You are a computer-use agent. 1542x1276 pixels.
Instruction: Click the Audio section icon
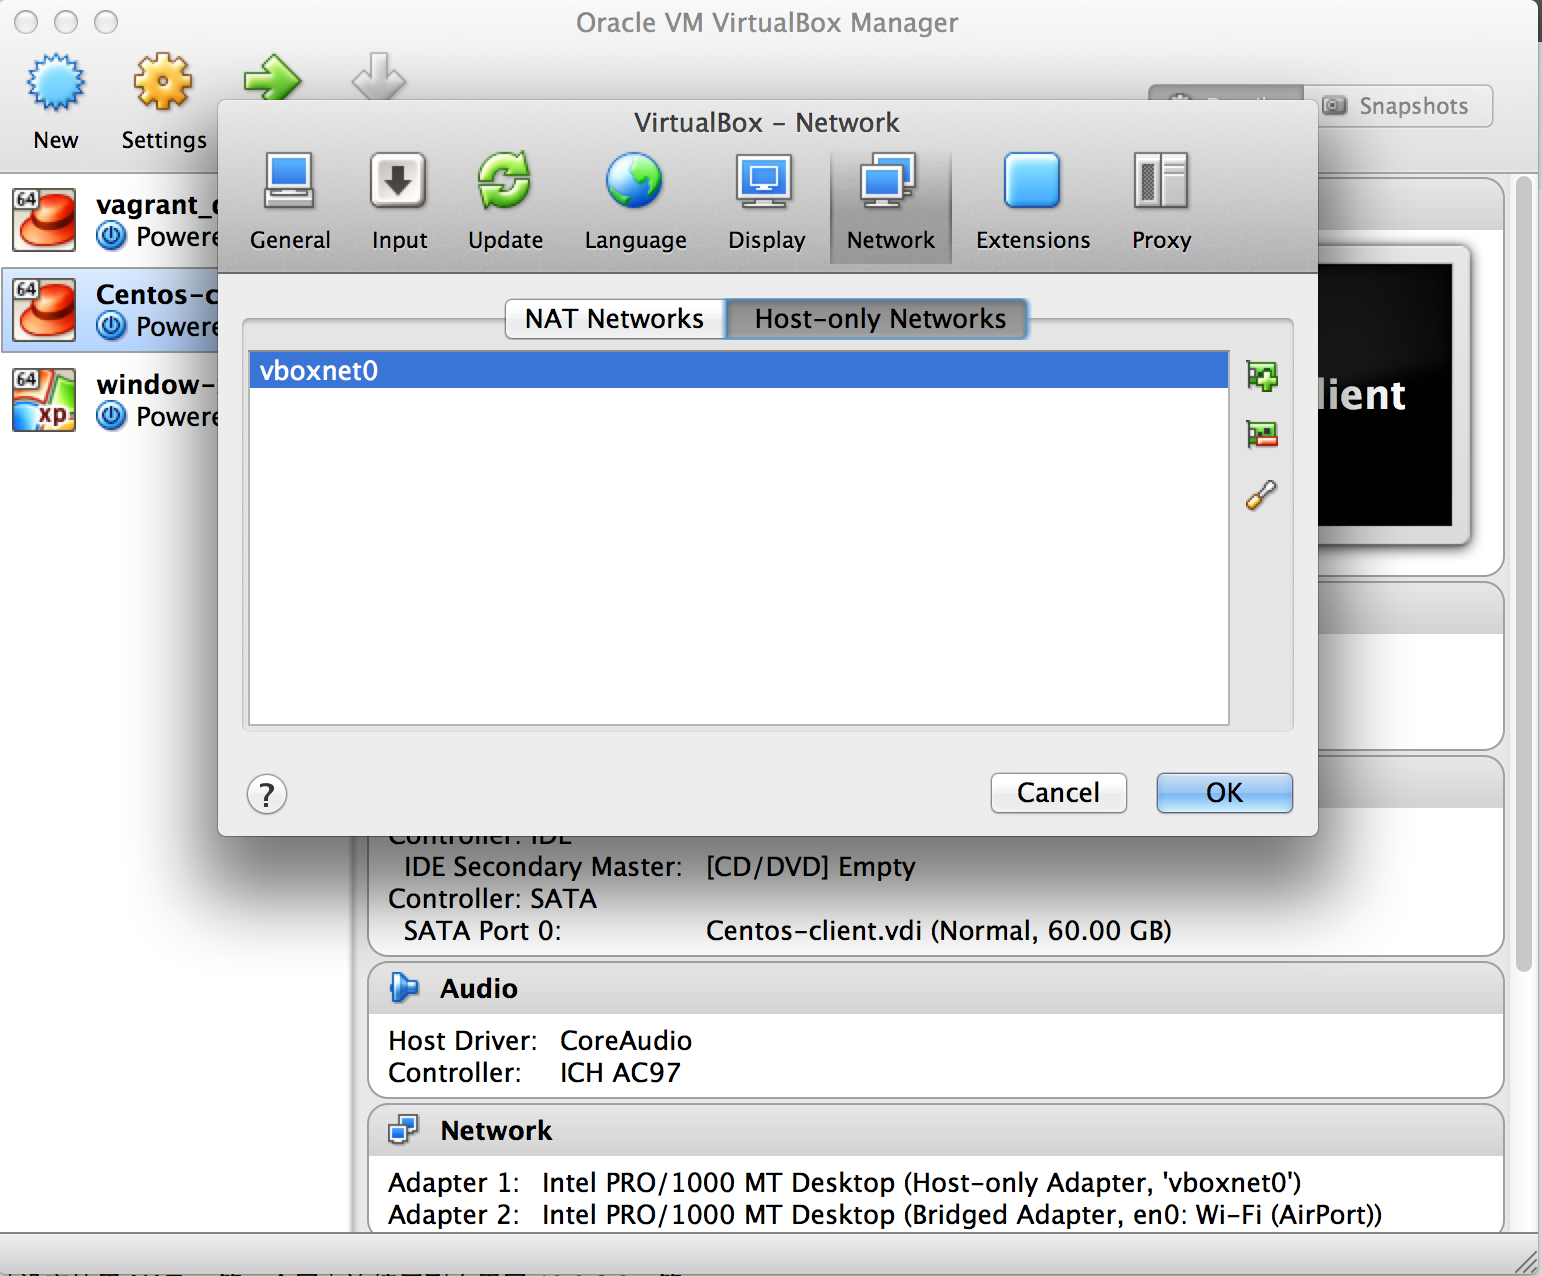[x=404, y=988]
